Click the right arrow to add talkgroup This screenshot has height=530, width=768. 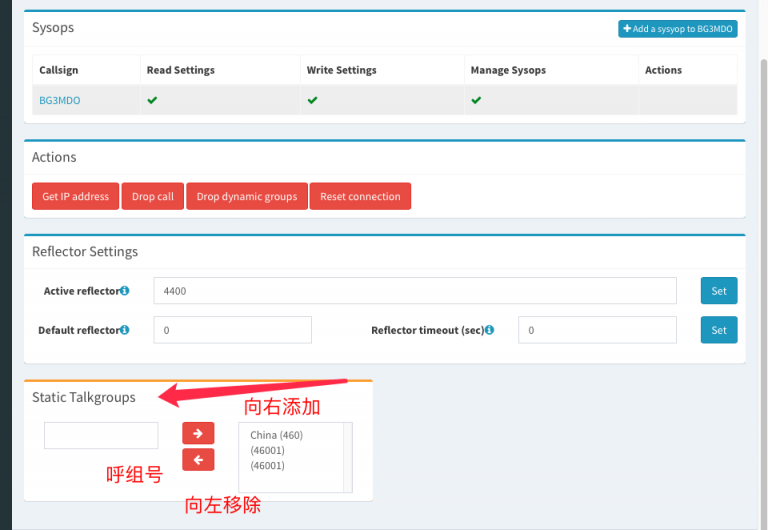click(x=198, y=433)
